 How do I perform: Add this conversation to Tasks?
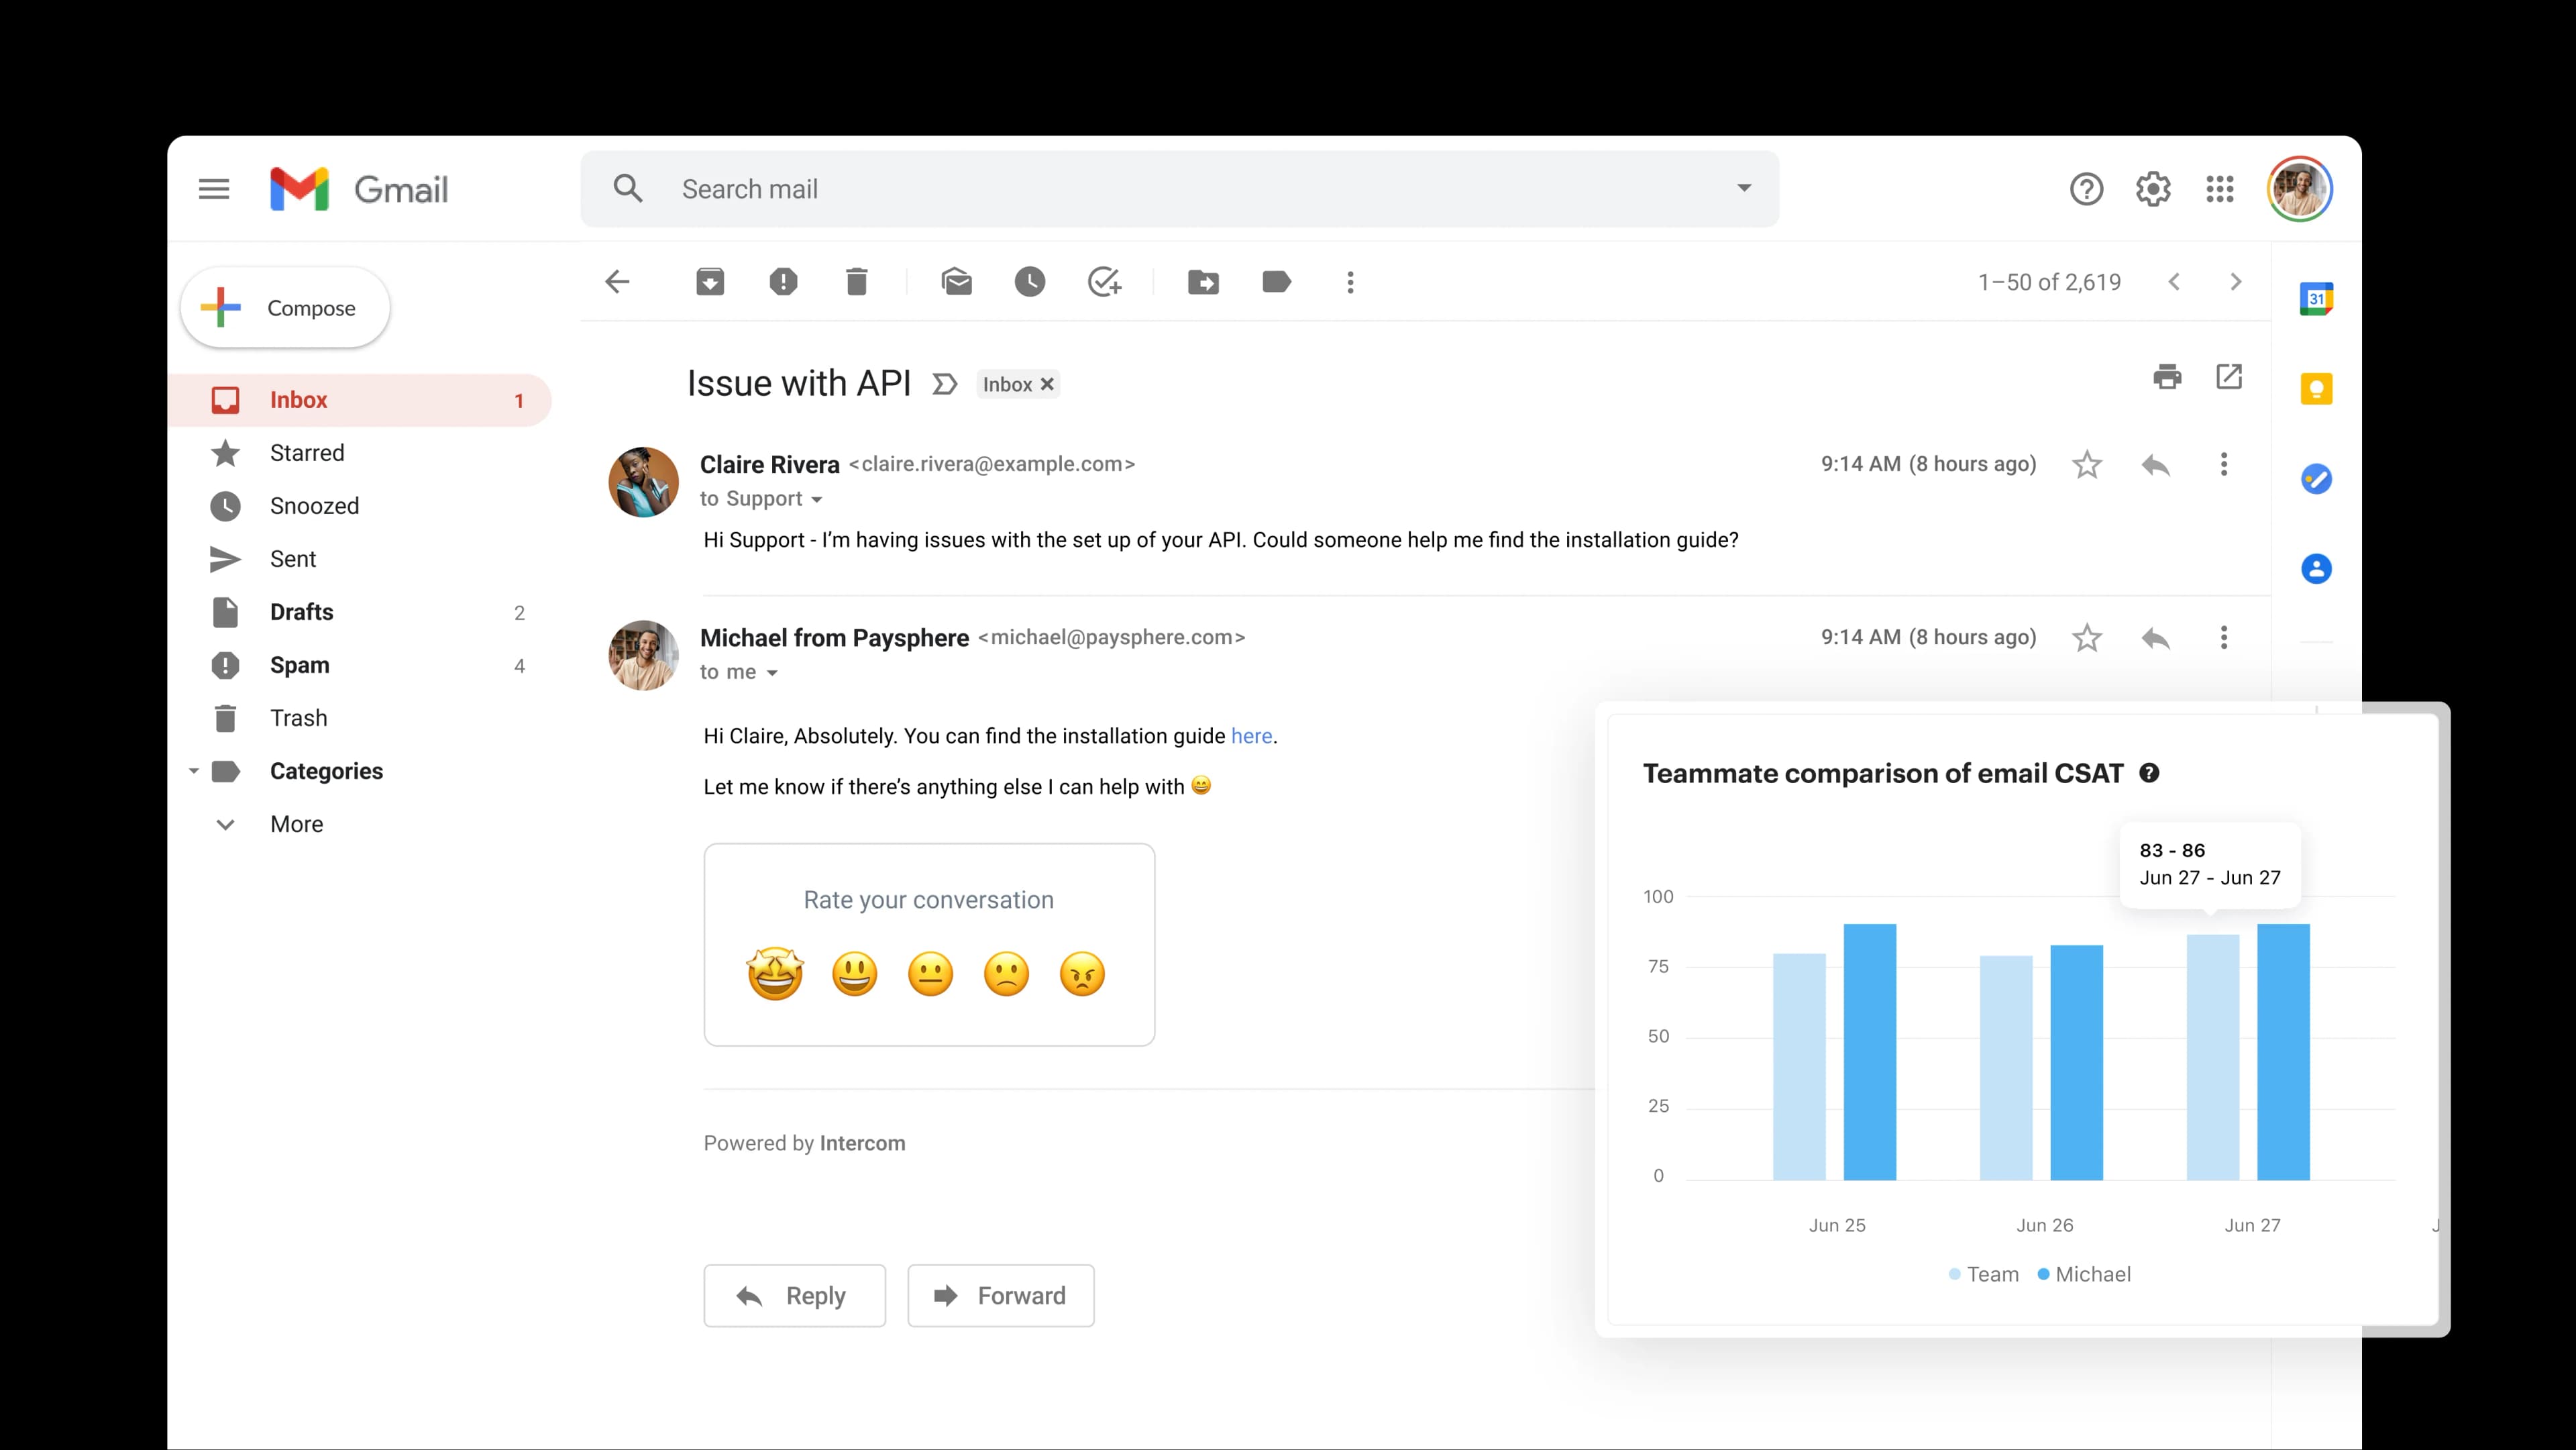click(x=1105, y=282)
